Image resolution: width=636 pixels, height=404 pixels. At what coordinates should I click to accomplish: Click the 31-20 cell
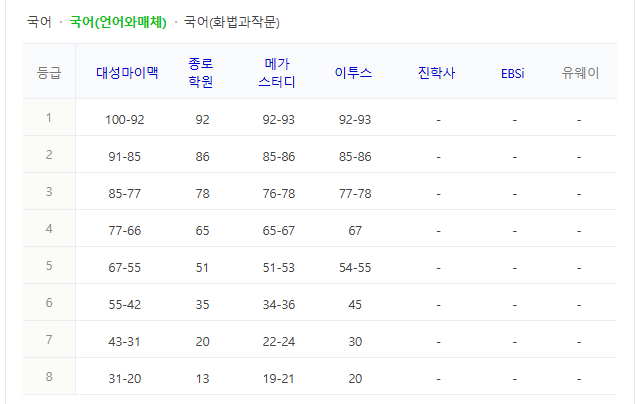pyautogui.click(x=125, y=378)
